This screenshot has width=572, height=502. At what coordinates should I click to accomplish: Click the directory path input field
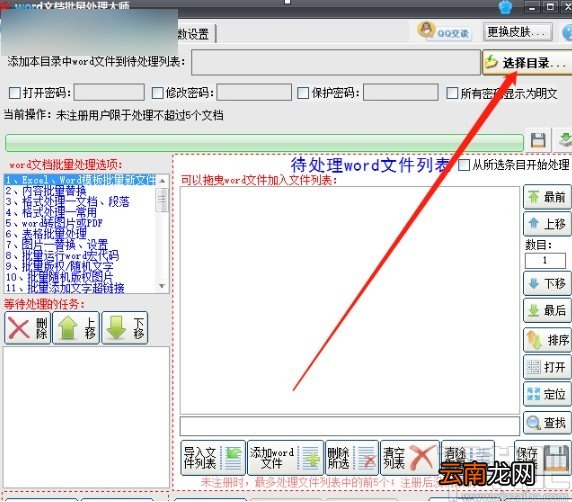pos(336,62)
